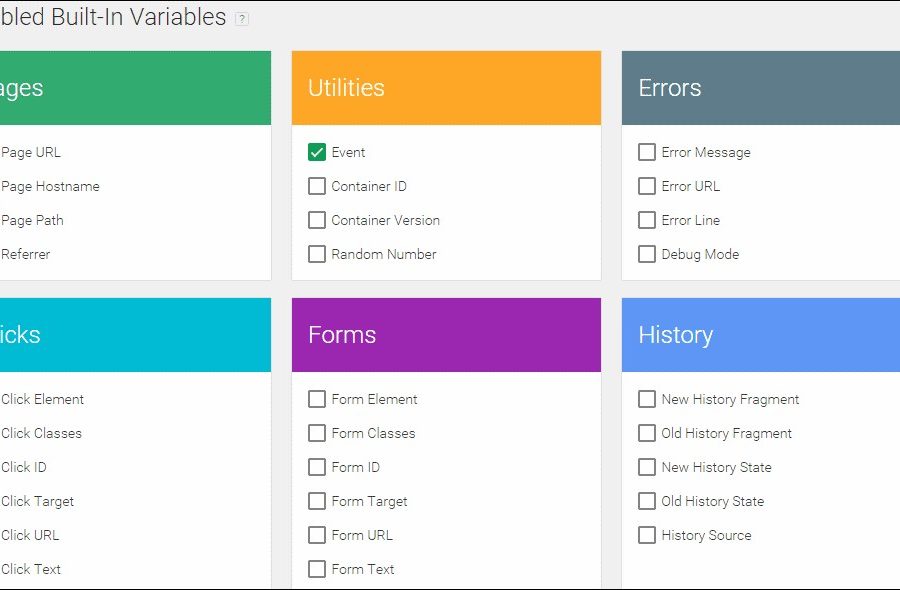Select the Error Line checkbox
The image size is (900, 590).
coord(647,220)
